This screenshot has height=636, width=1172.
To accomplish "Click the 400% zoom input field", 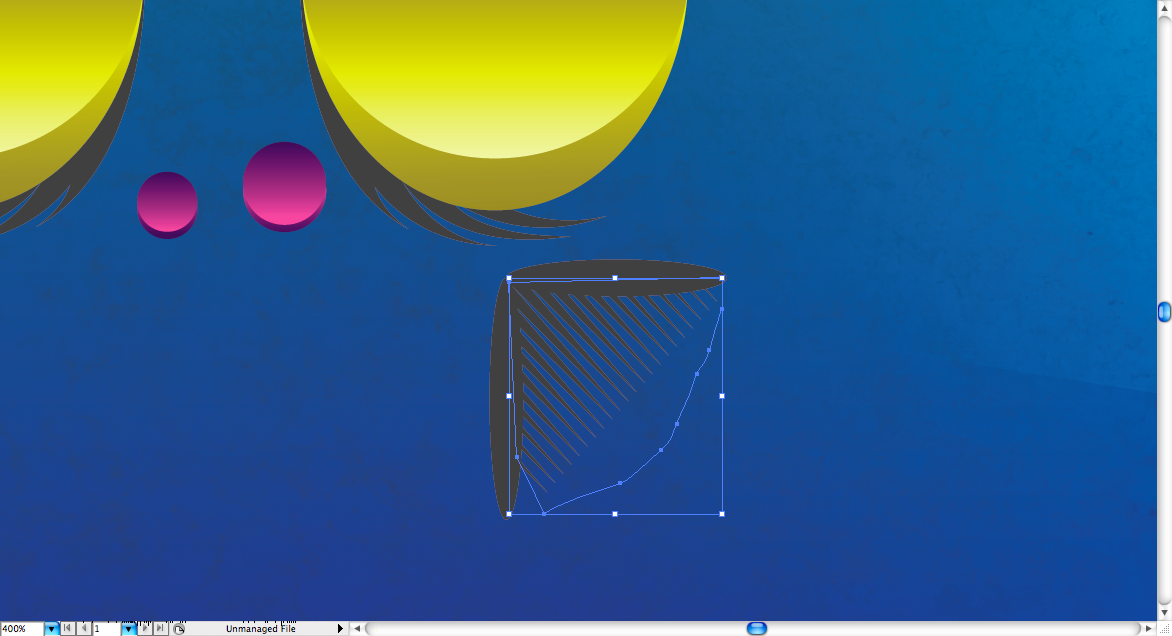I will [21, 629].
